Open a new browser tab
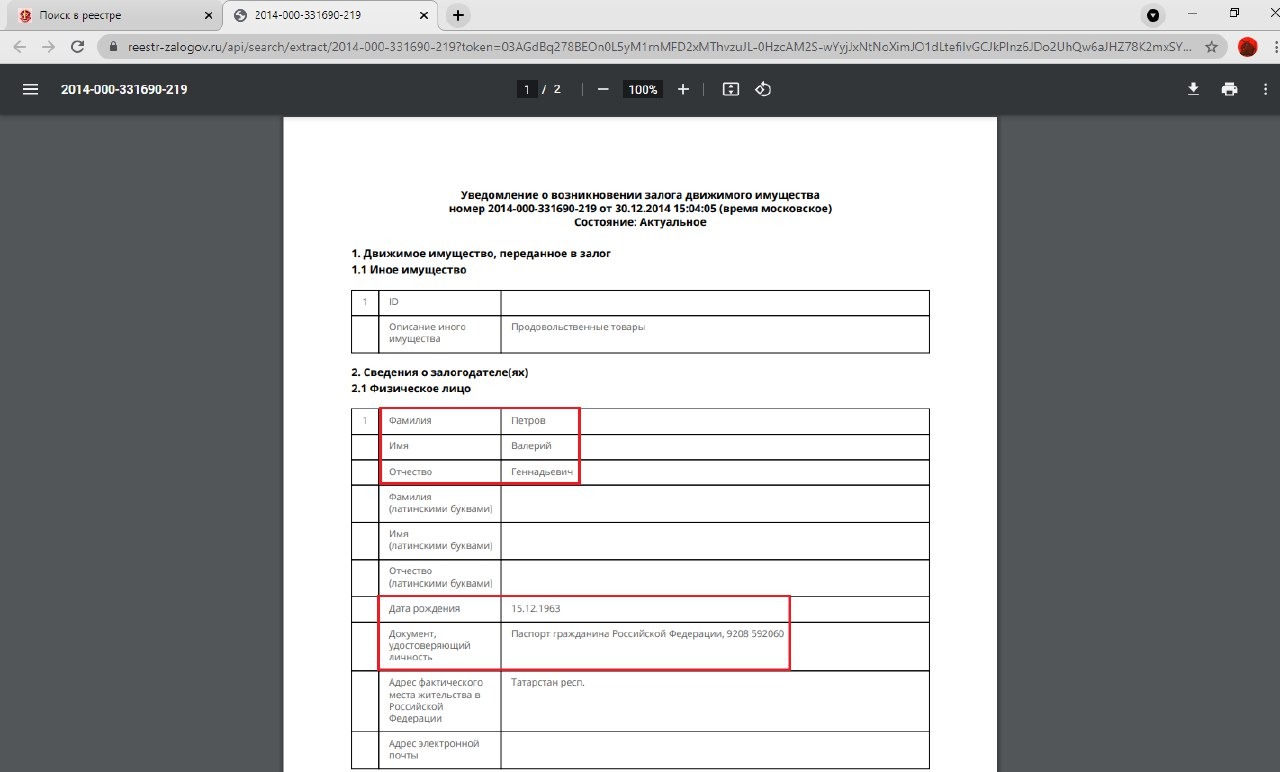 pos(458,15)
